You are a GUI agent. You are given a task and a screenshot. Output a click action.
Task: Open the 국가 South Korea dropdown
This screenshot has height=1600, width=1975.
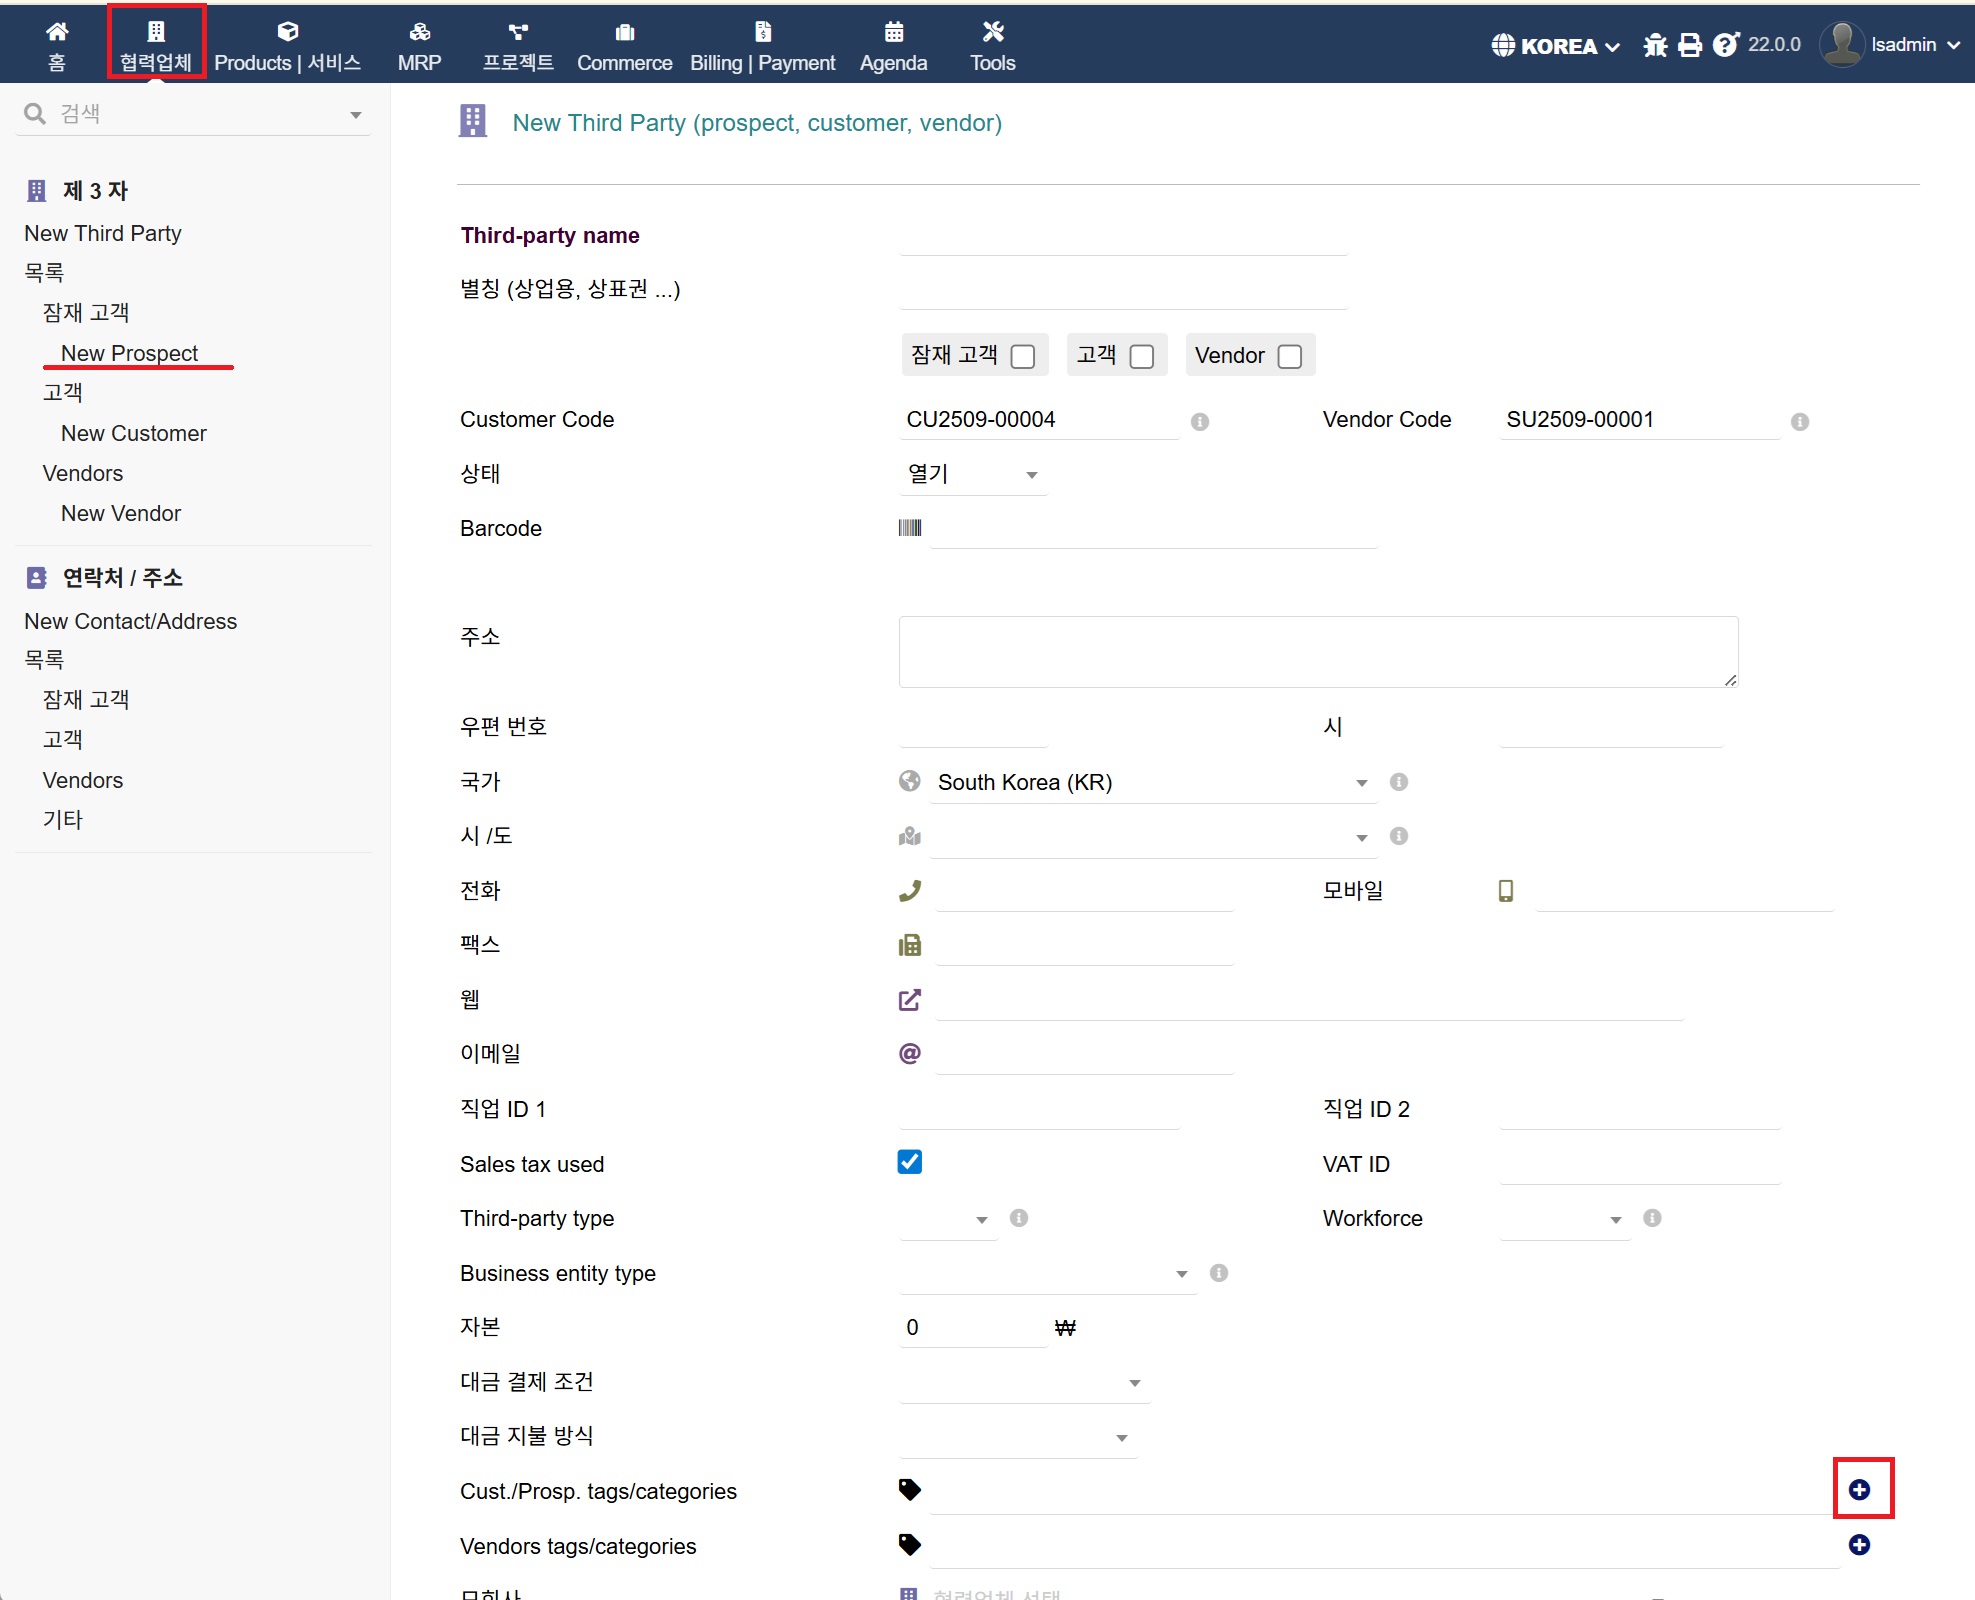point(1150,782)
